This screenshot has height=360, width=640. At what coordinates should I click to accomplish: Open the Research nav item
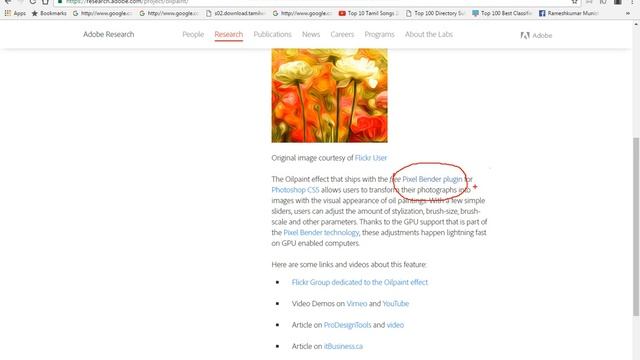[229, 34]
